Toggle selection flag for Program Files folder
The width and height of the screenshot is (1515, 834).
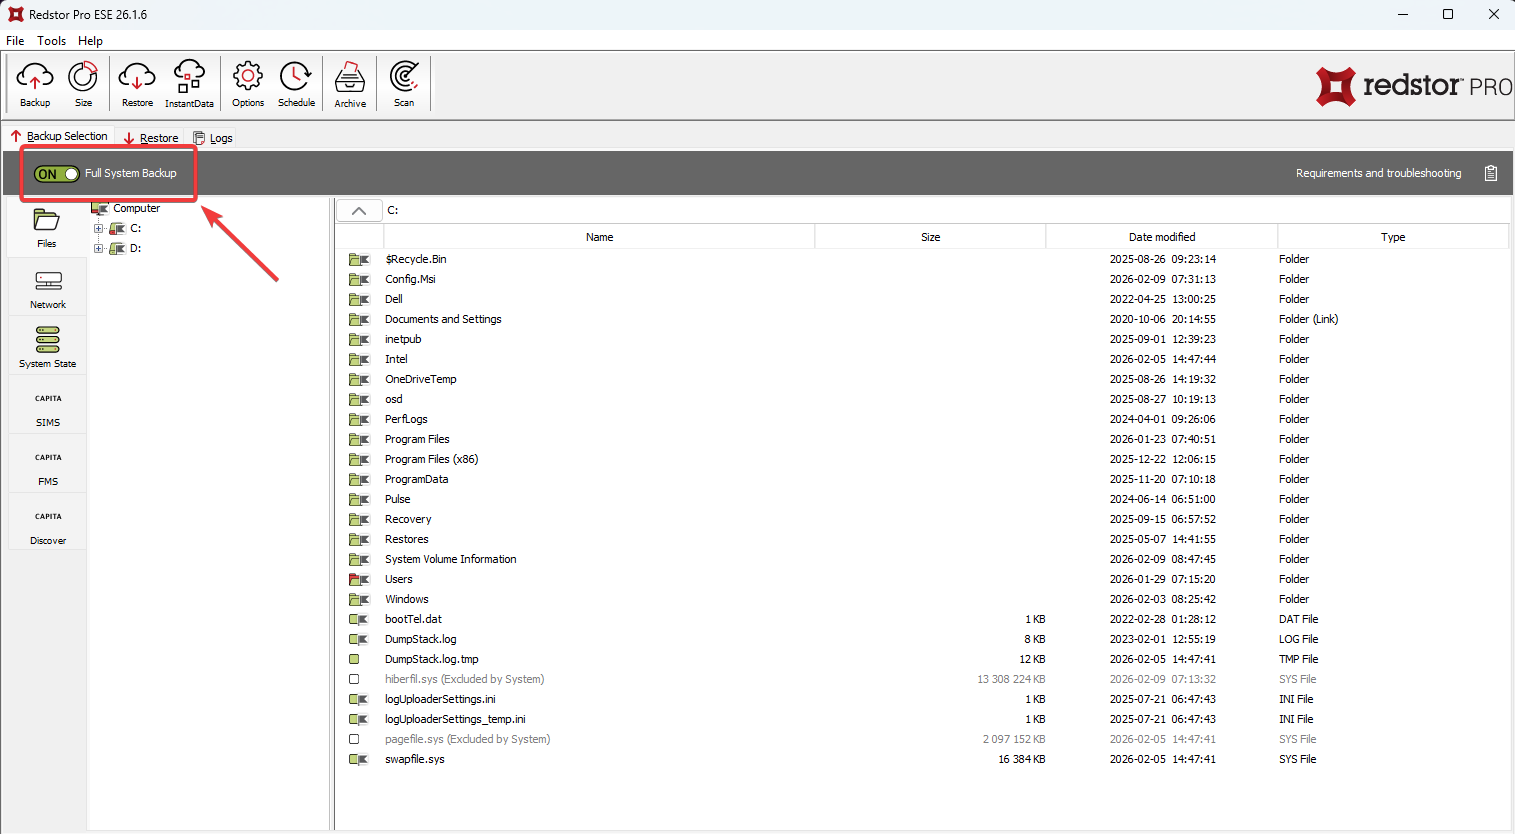click(x=358, y=439)
